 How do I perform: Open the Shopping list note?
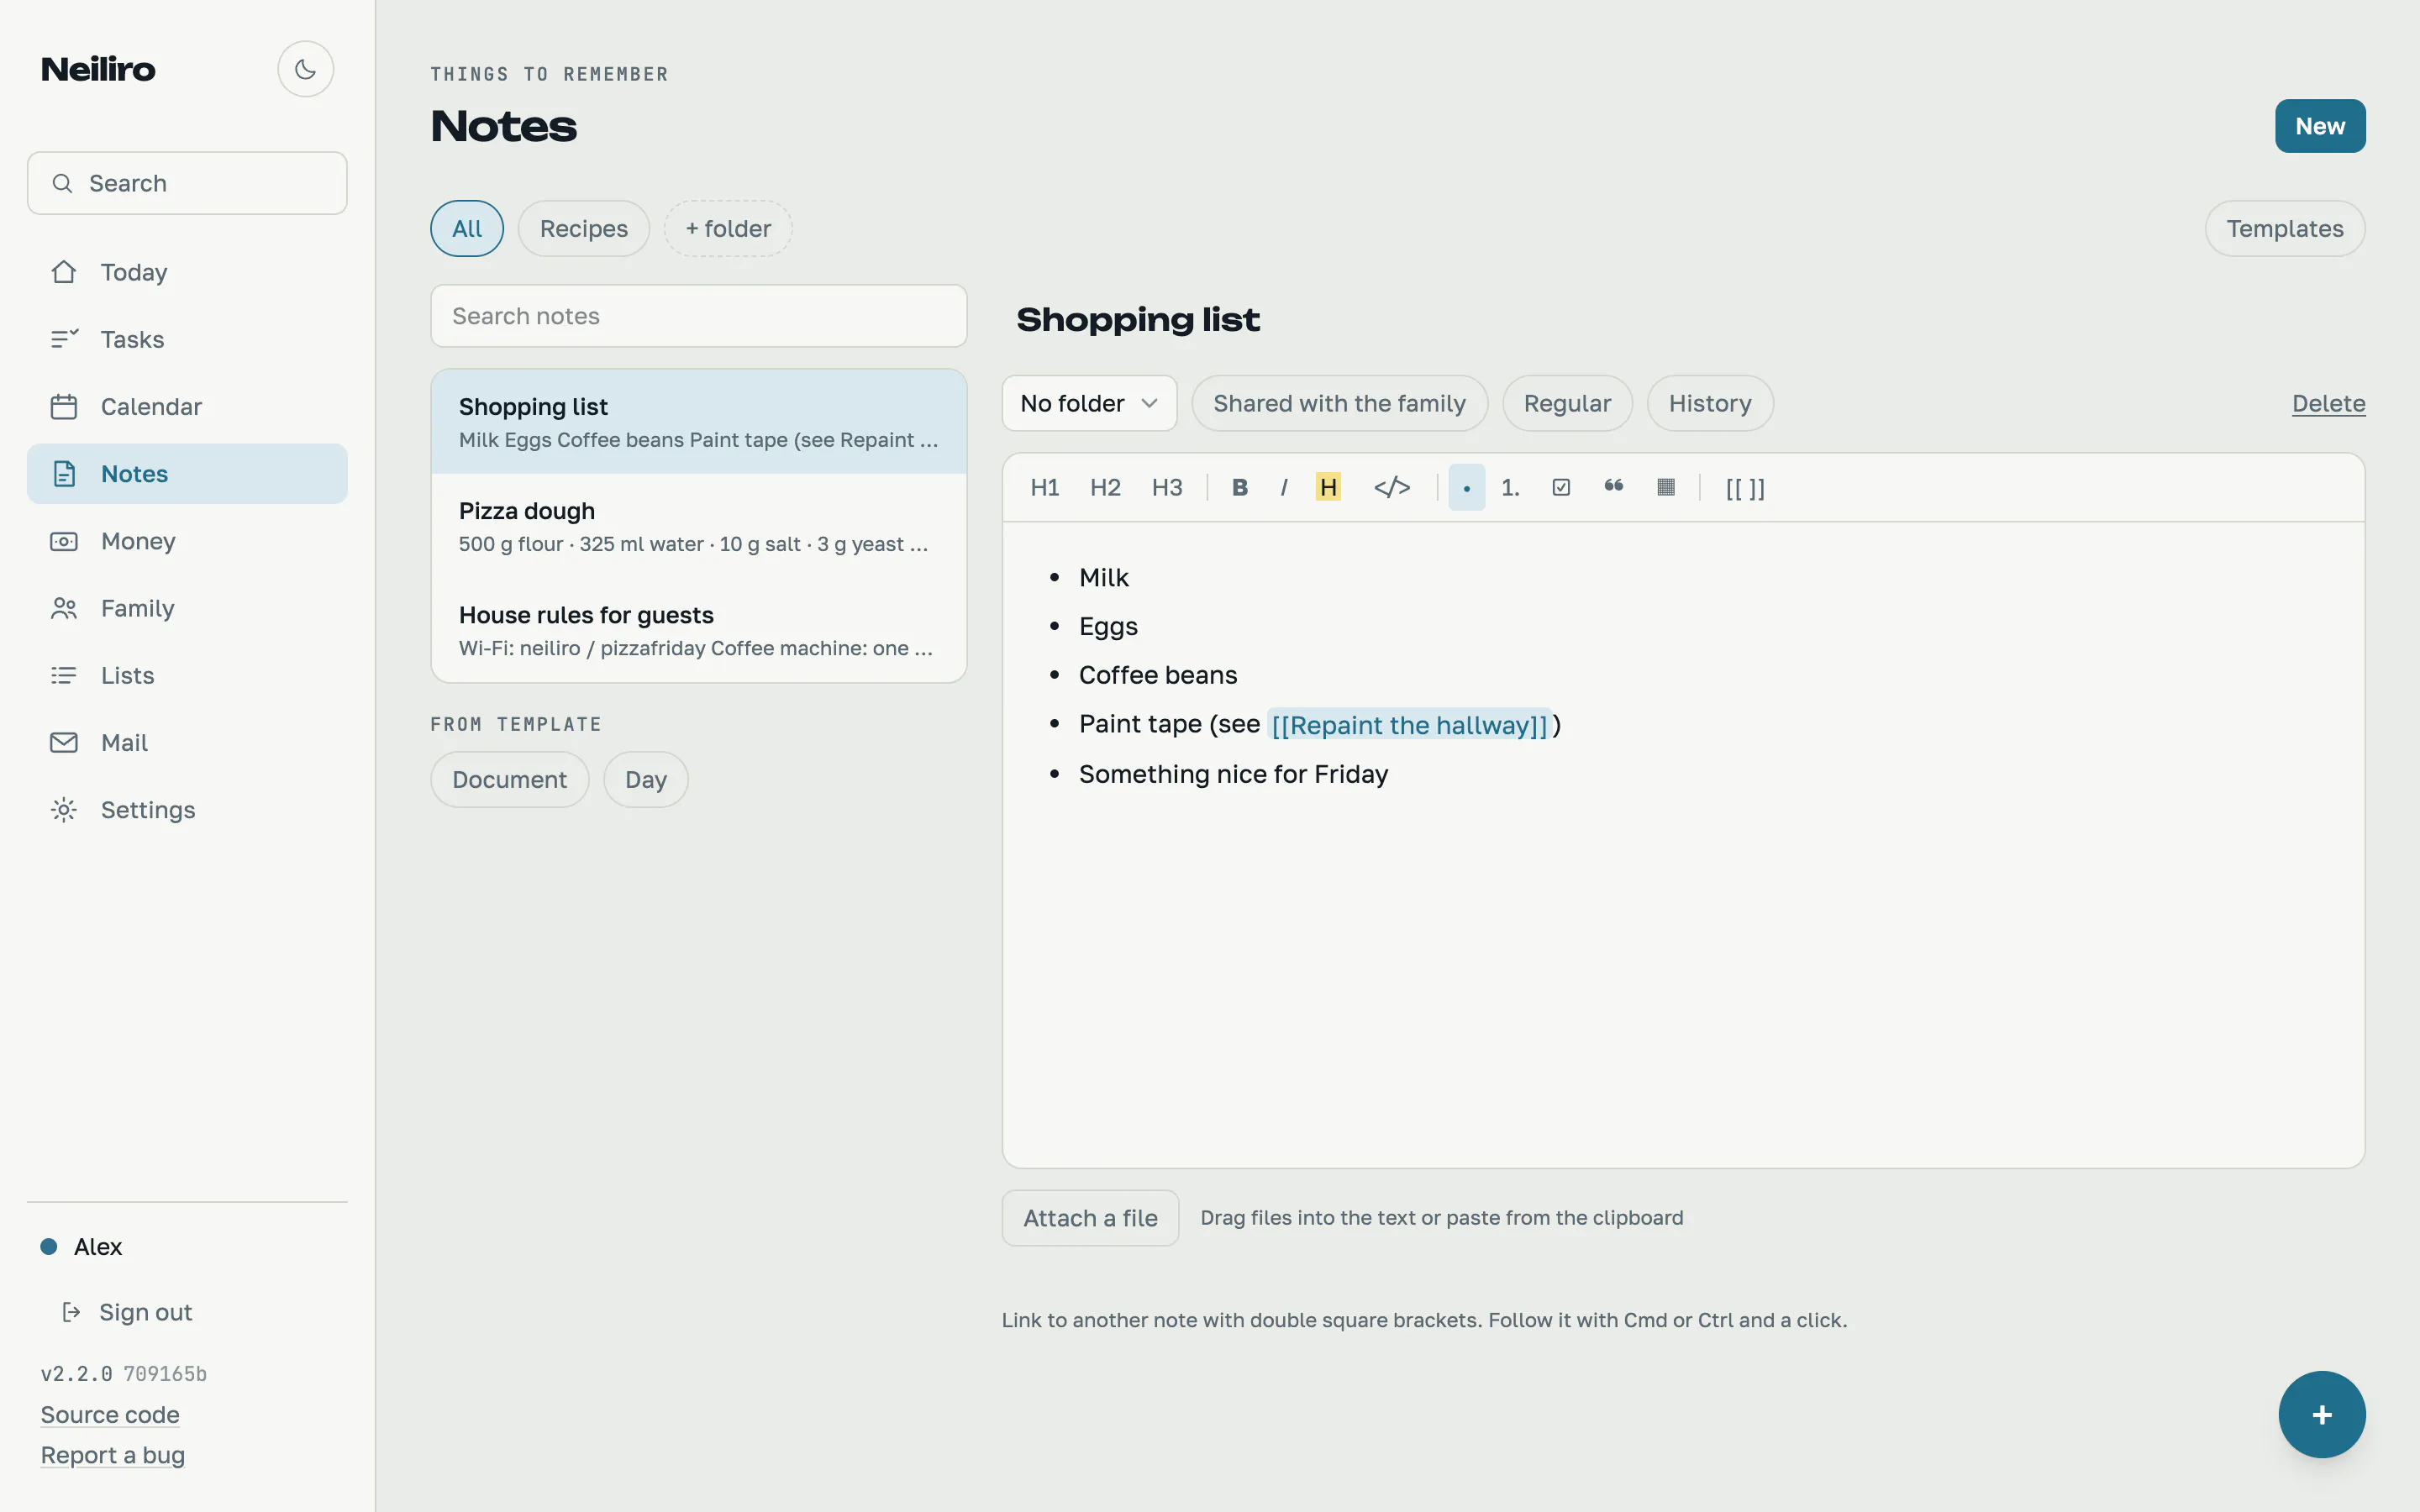click(698, 421)
